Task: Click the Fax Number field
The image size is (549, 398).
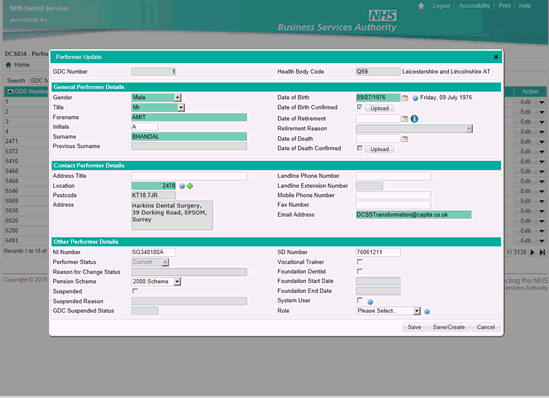Action: click(394, 205)
